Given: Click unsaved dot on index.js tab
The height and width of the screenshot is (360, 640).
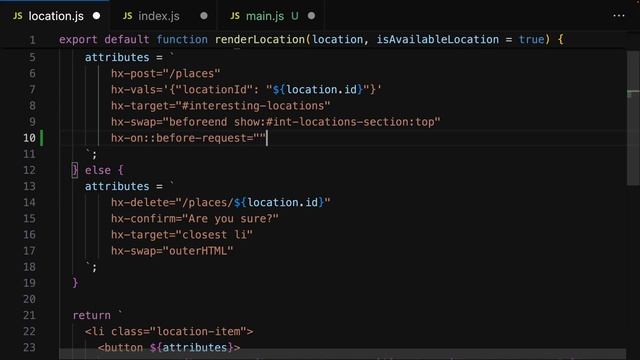Looking at the screenshot, I should tap(204, 16).
